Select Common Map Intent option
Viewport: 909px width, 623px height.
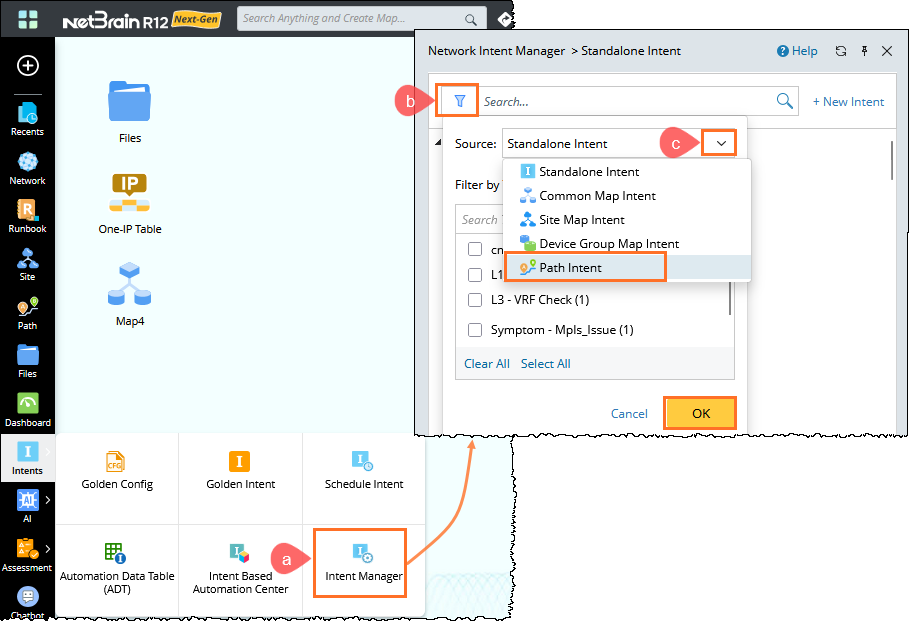coord(627,196)
